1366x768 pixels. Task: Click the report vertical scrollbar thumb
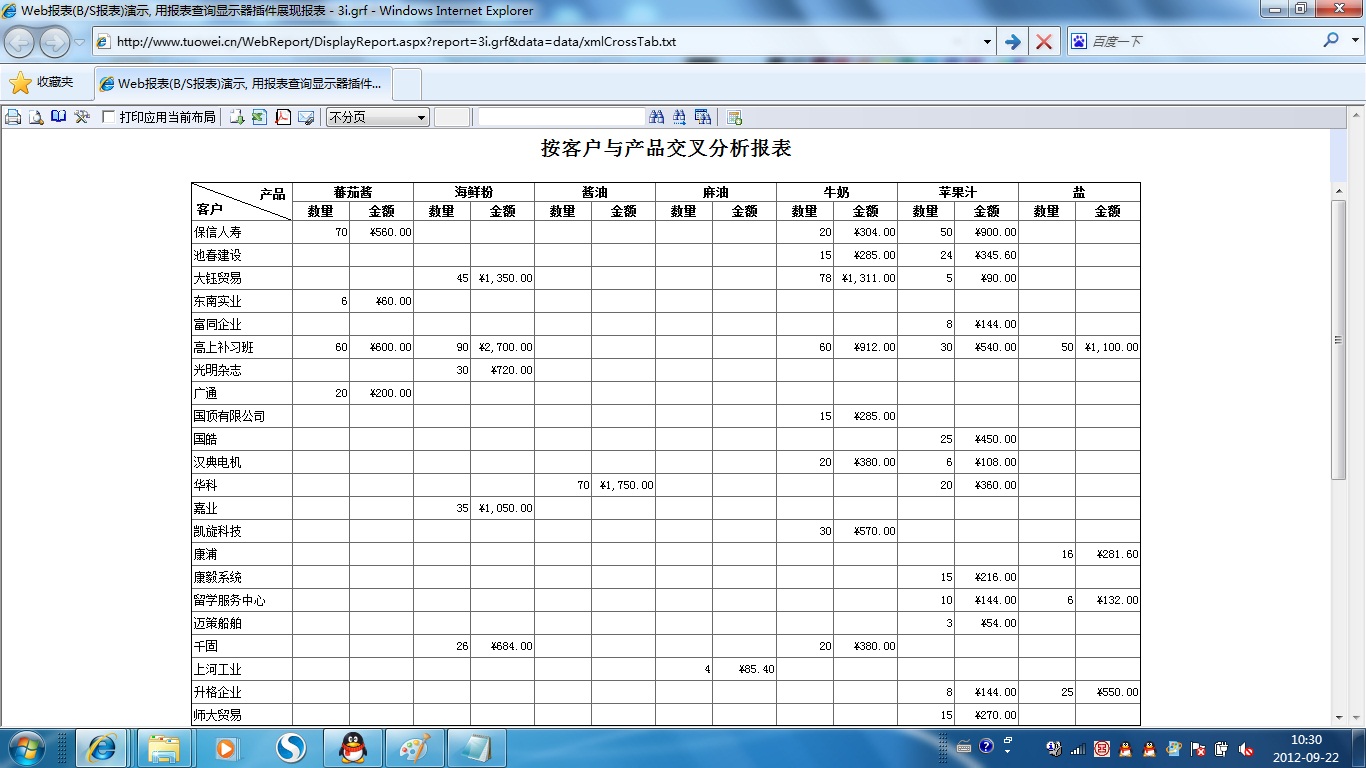(1338, 340)
